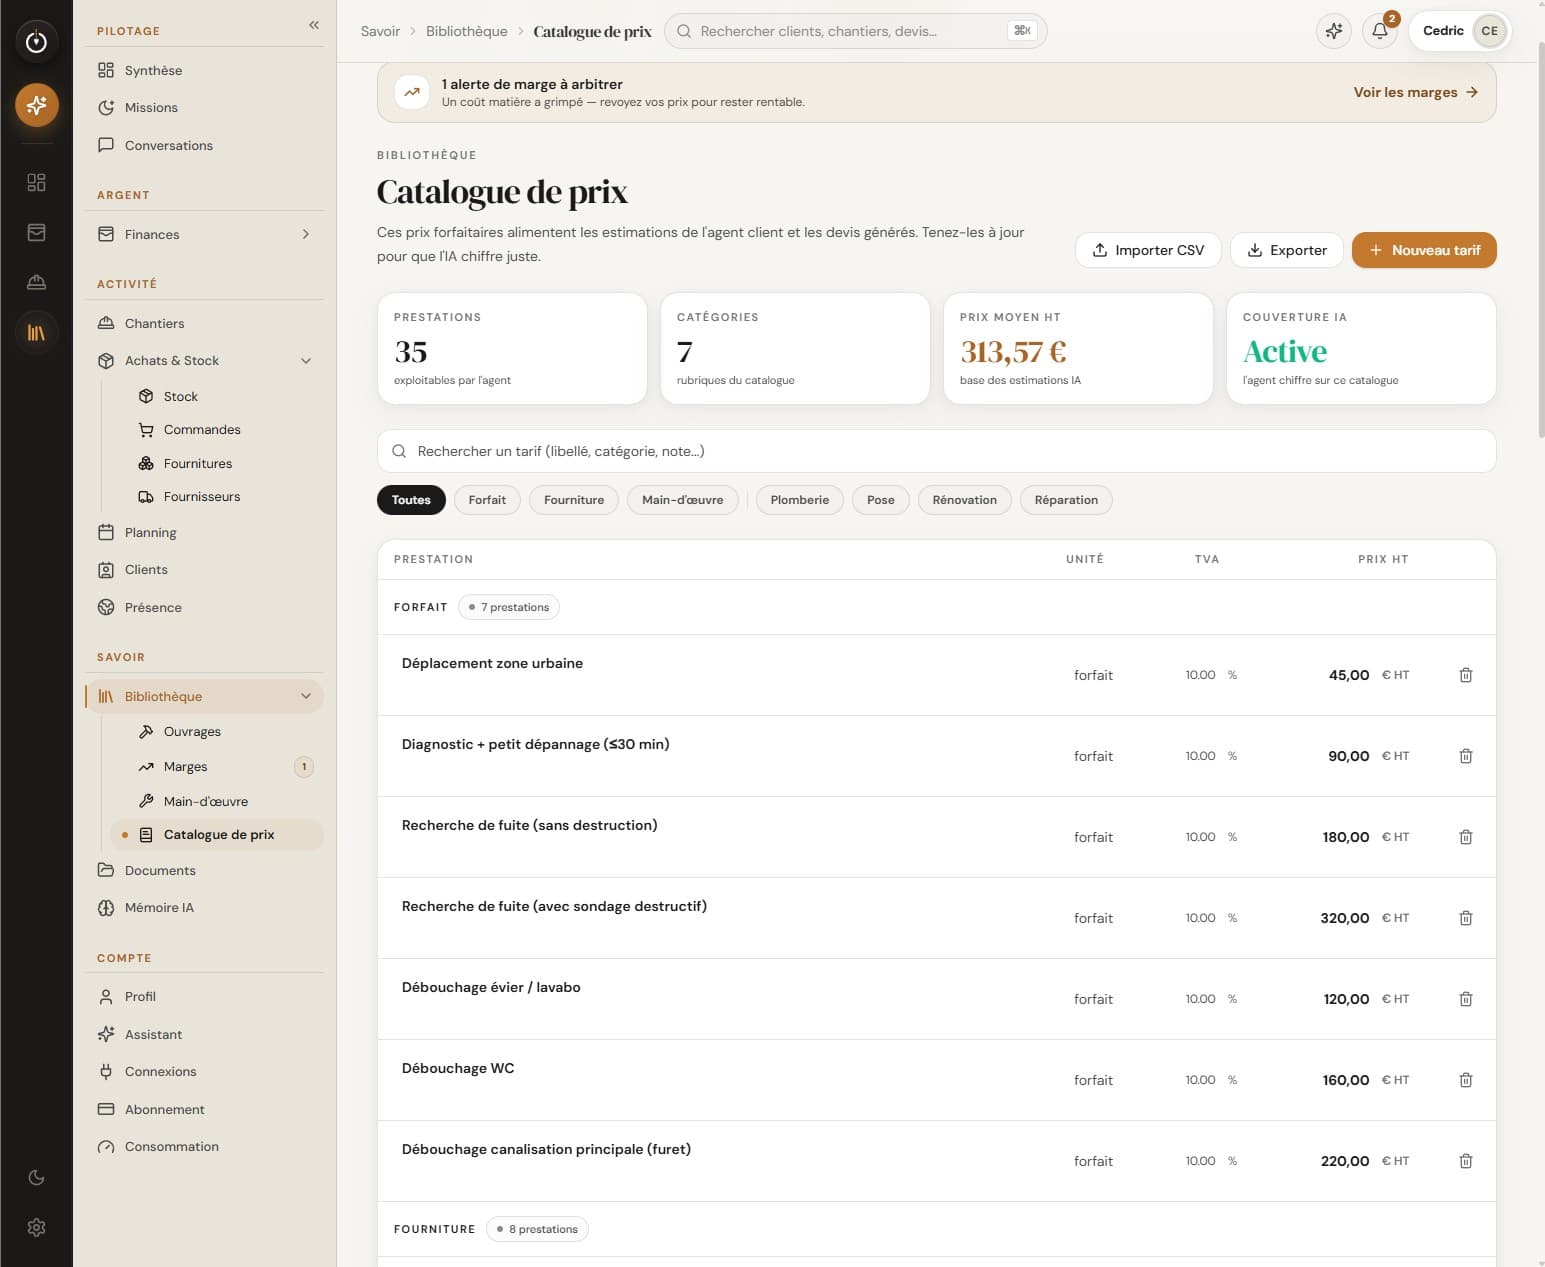Click the Savoir breadcrumb link
This screenshot has width=1545, height=1267.
[380, 31]
